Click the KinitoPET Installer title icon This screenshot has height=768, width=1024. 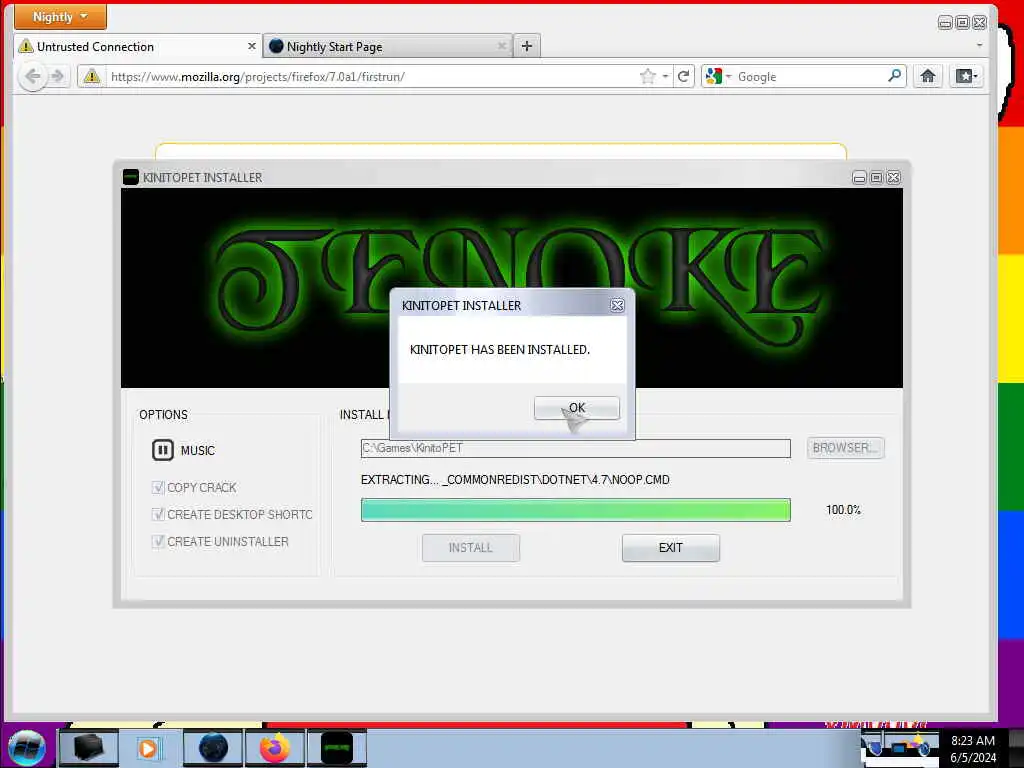(131, 177)
